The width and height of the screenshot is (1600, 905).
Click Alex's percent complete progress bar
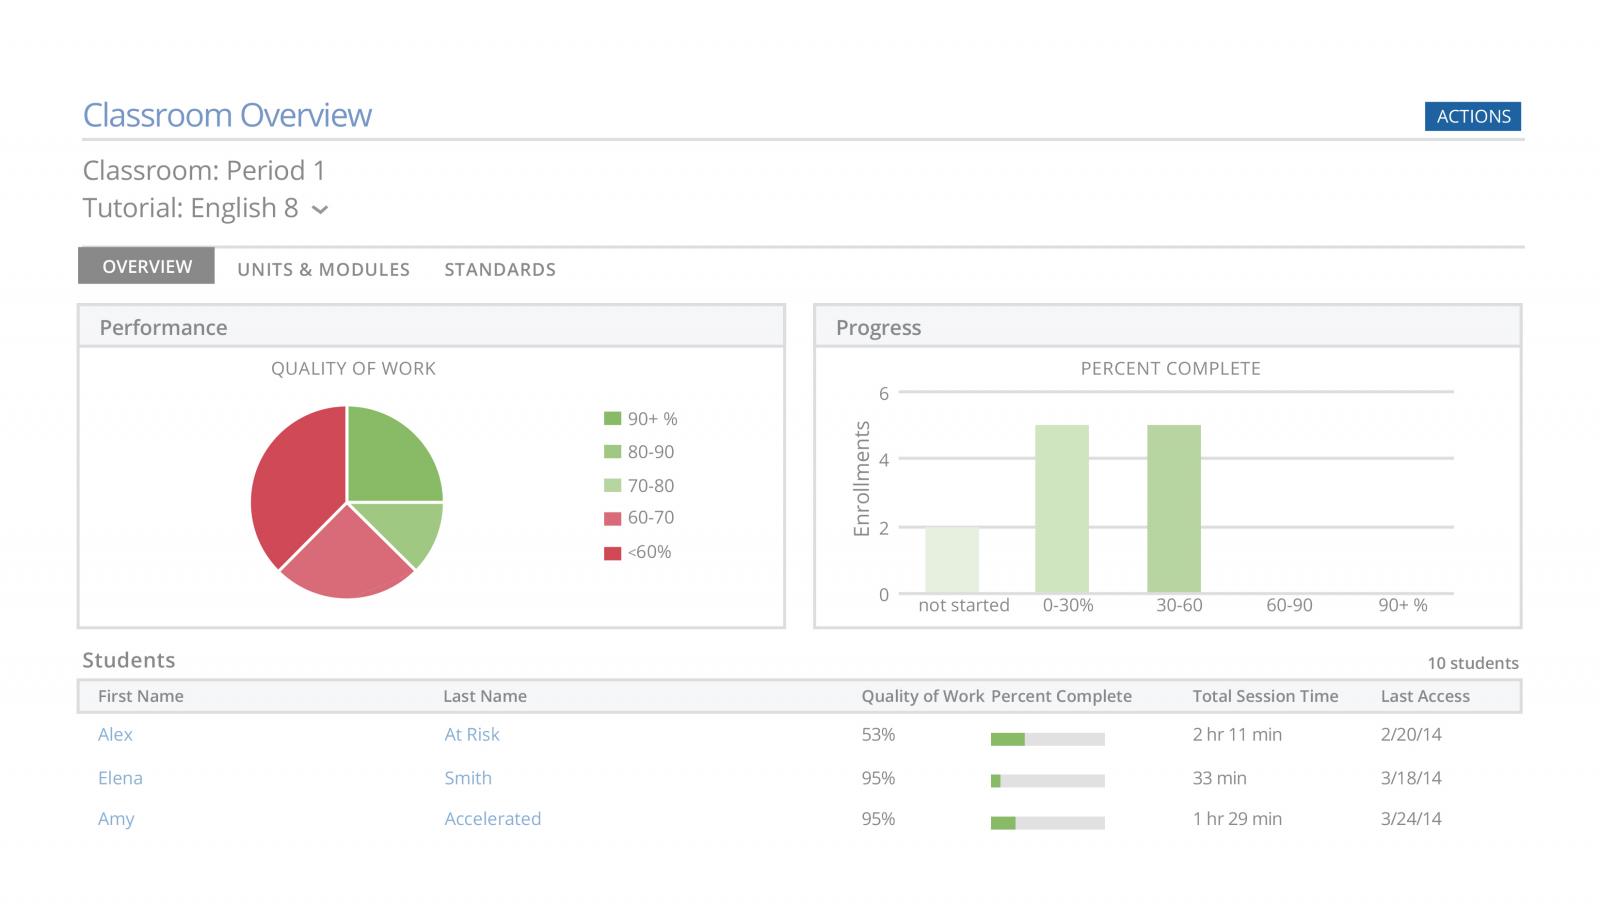click(1047, 739)
